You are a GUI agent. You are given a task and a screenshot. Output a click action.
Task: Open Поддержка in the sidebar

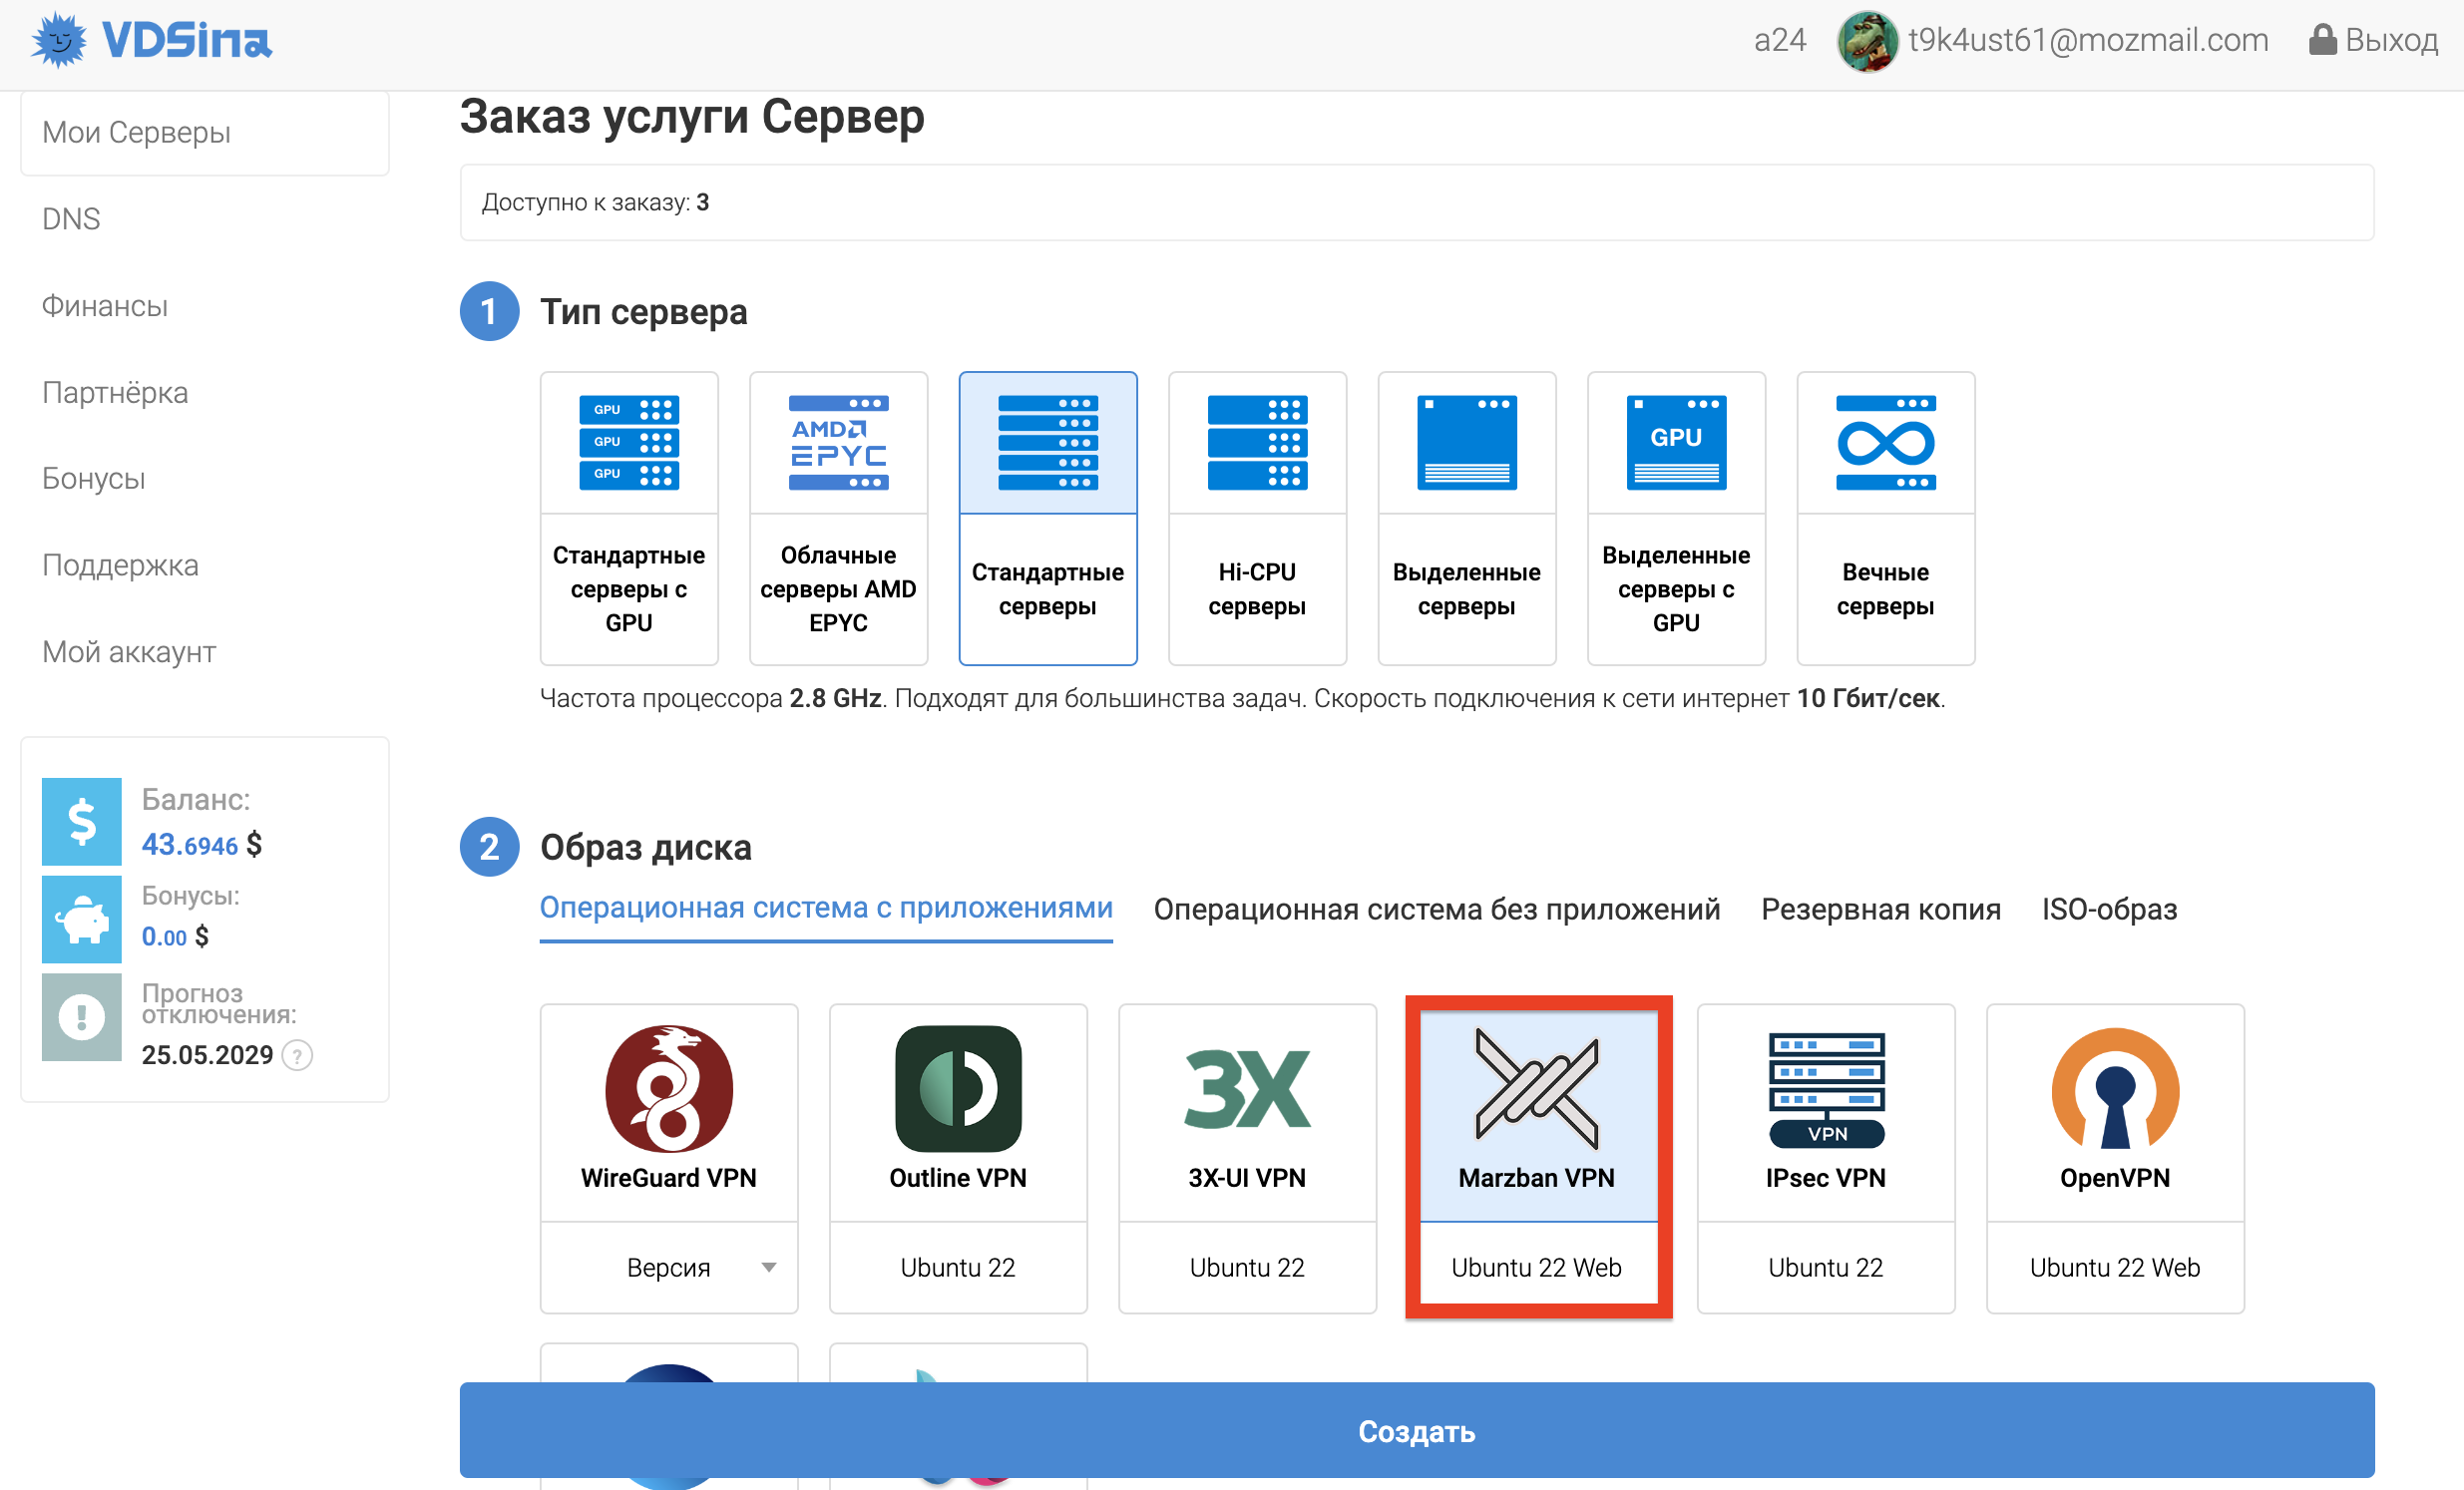click(120, 565)
